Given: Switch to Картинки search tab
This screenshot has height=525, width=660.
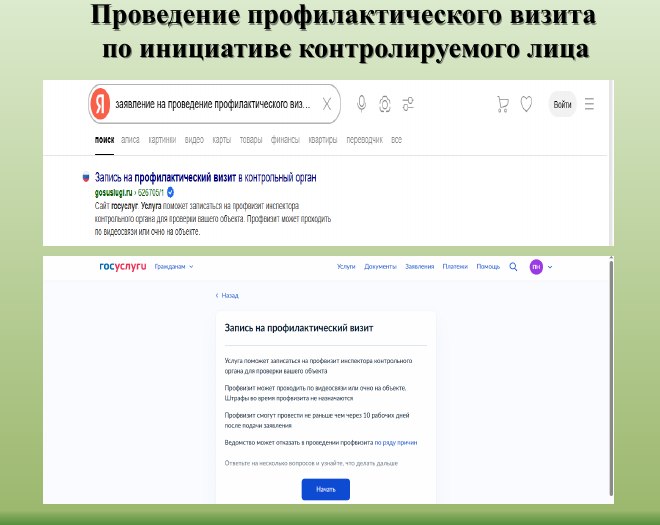Looking at the screenshot, I should 162,140.
